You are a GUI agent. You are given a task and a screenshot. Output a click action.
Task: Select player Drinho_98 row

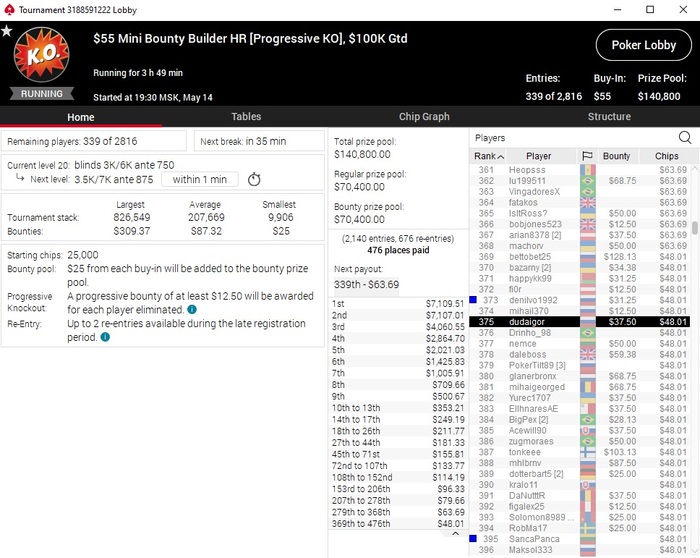[x=579, y=333]
